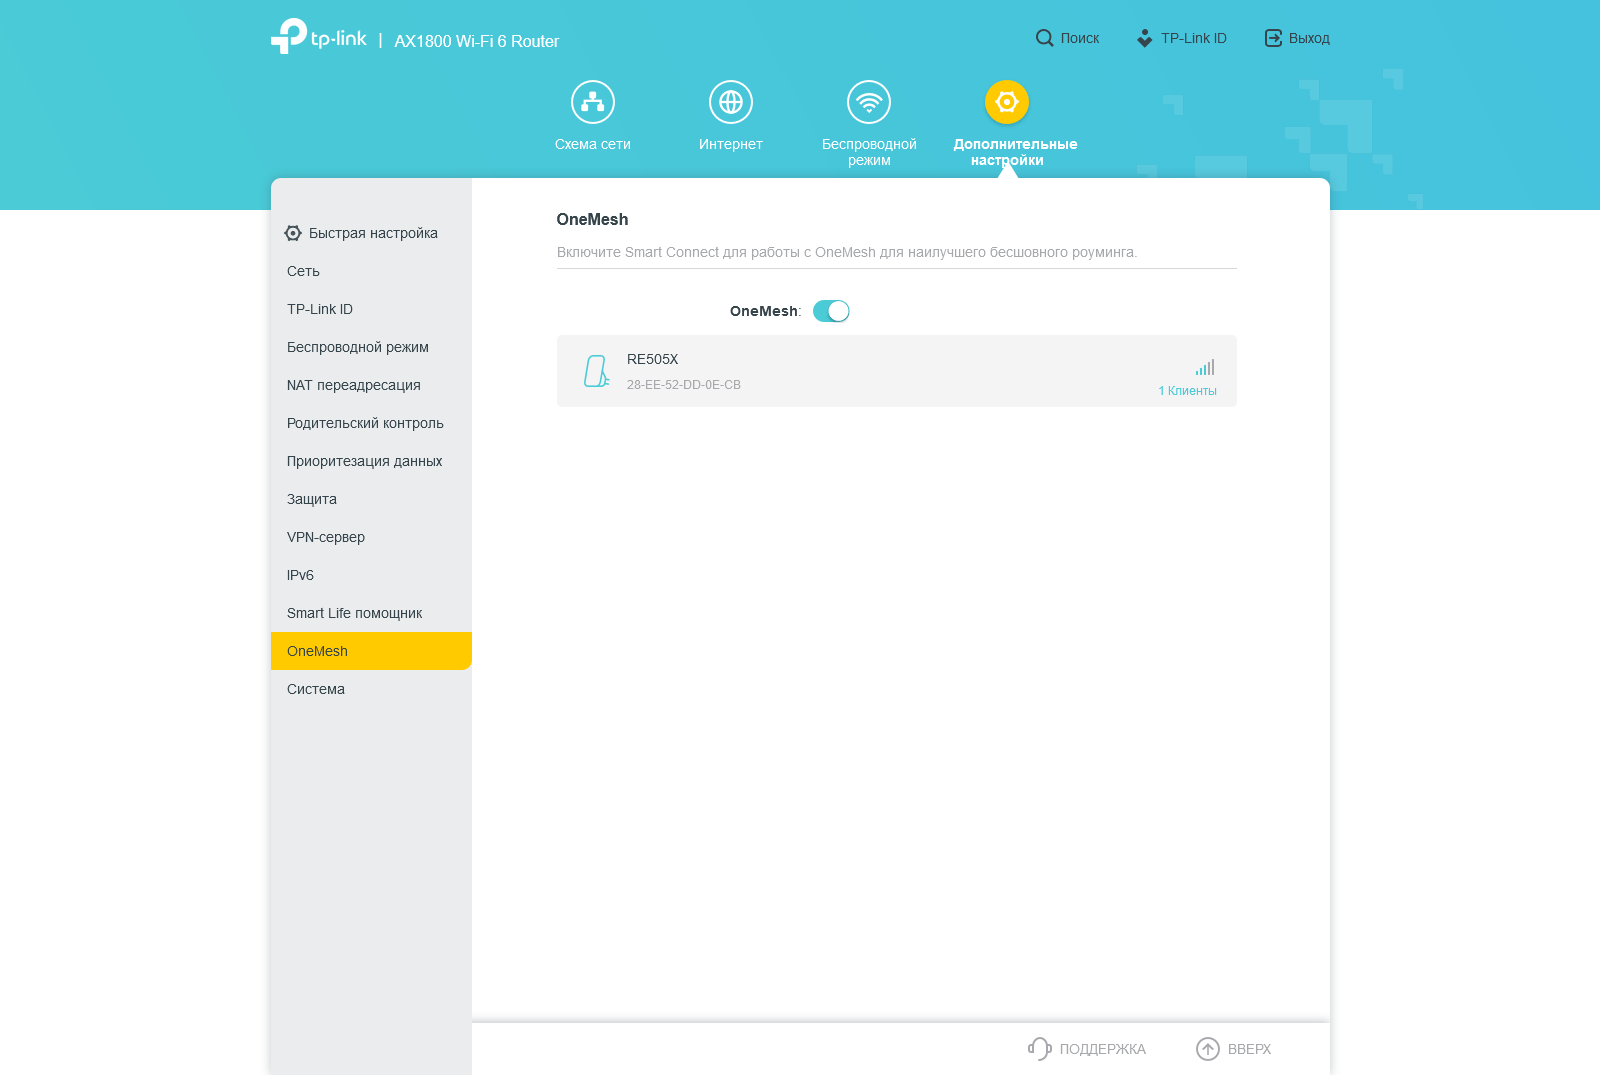This screenshot has height=1075, width=1600.
Task: Turn off the OneMesh toggle
Action: [831, 311]
